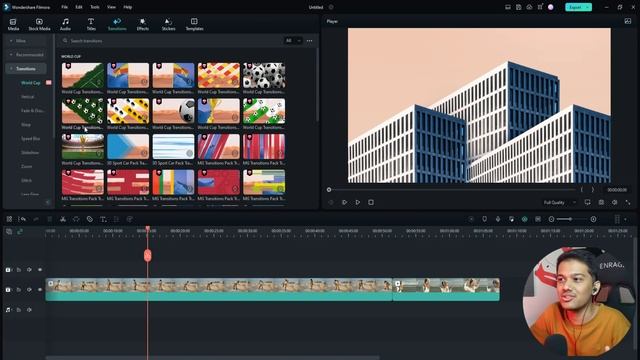640x360 pixels.
Task: Click the Mark Out bracket icon
Action: pos(593,190)
